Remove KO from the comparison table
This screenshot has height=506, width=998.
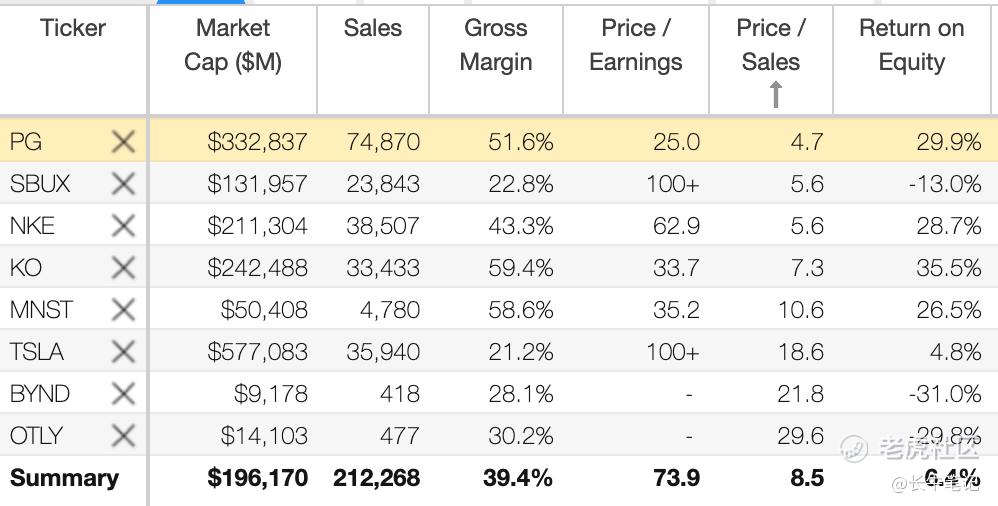[x=123, y=268]
